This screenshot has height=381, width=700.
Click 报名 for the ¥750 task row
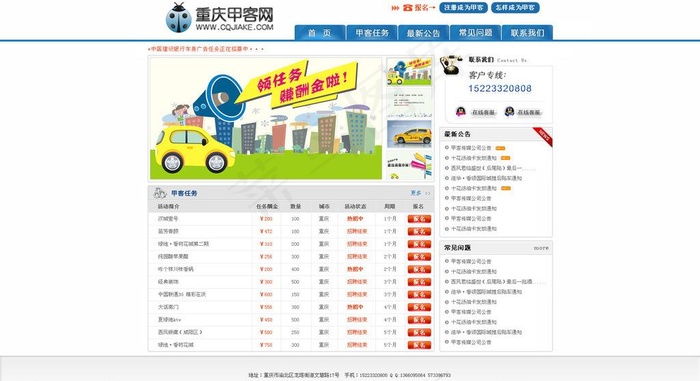click(419, 345)
